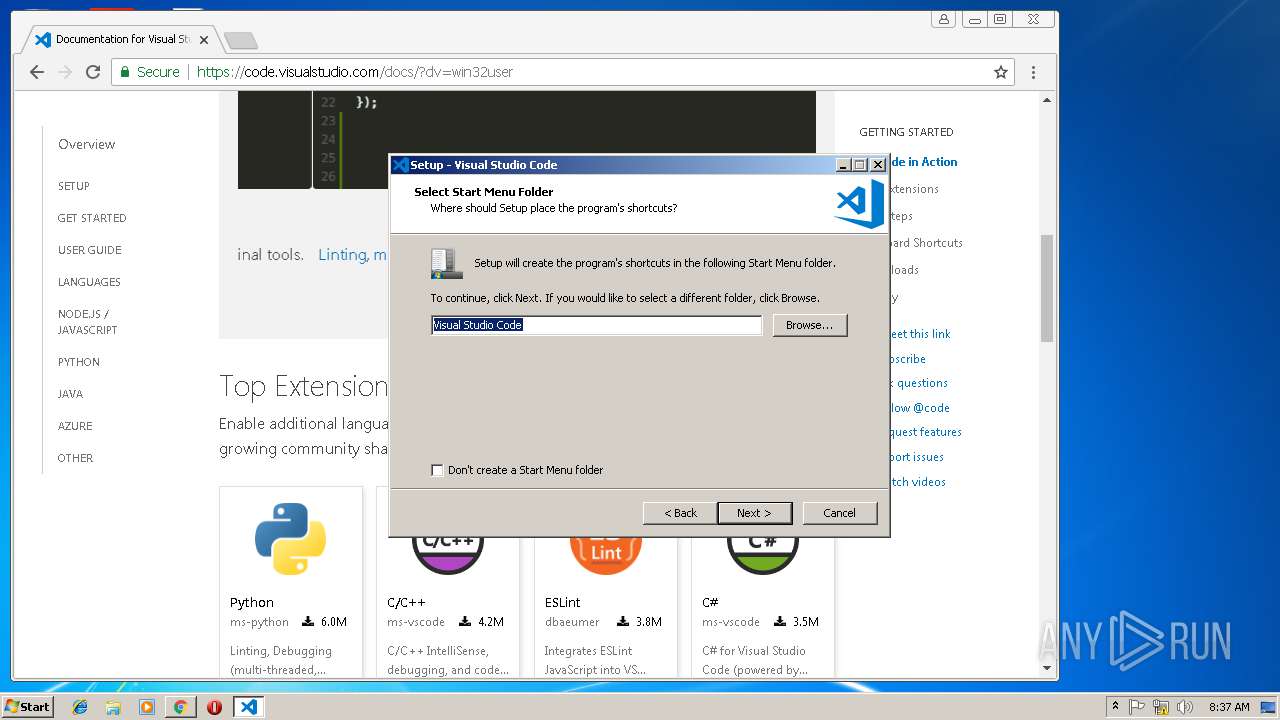The height and width of the screenshot is (720, 1280).
Task: Open the C/C++ extension title
Action: [406, 602]
